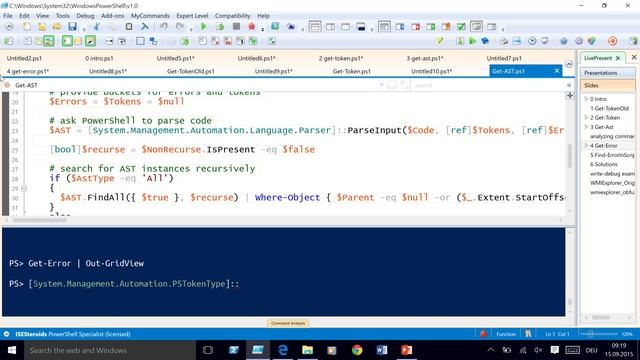Open the Add-ons menu
The height and width of the screenshot is (360, 640).
point(113,16)
